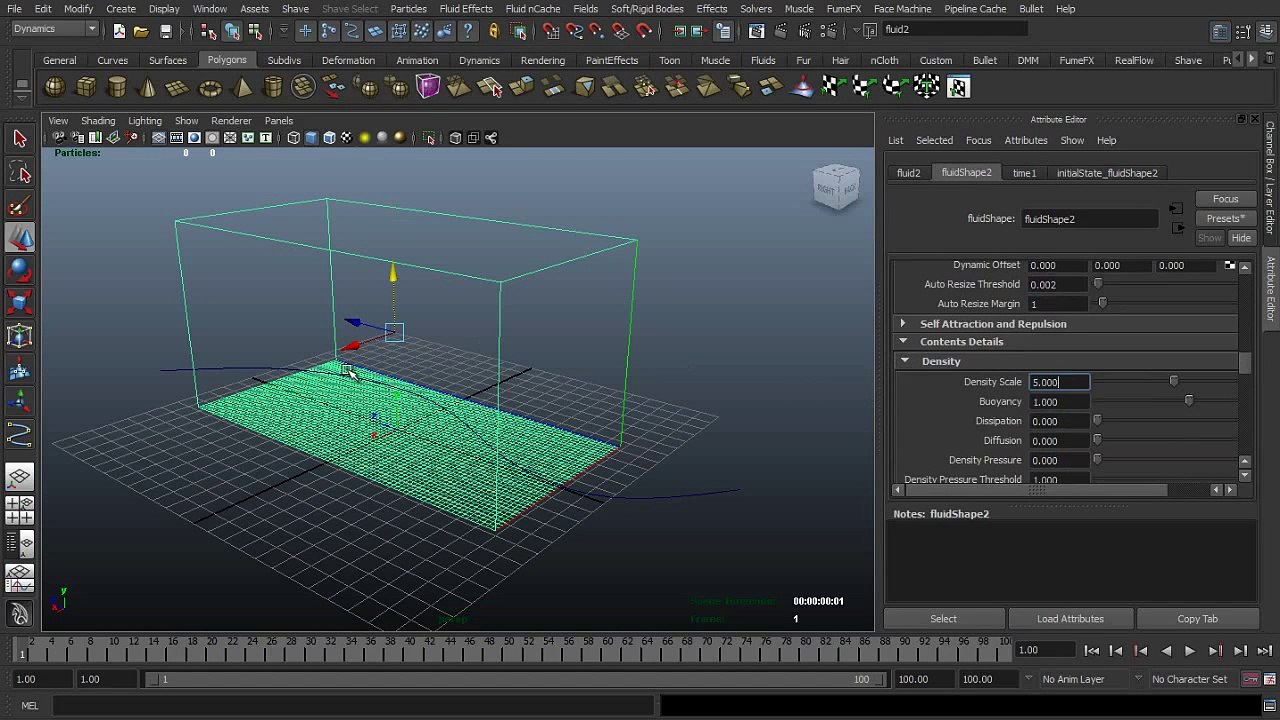Create a polygon pyramid from the shelf
1280x720 pixels.
pos(242,88)
